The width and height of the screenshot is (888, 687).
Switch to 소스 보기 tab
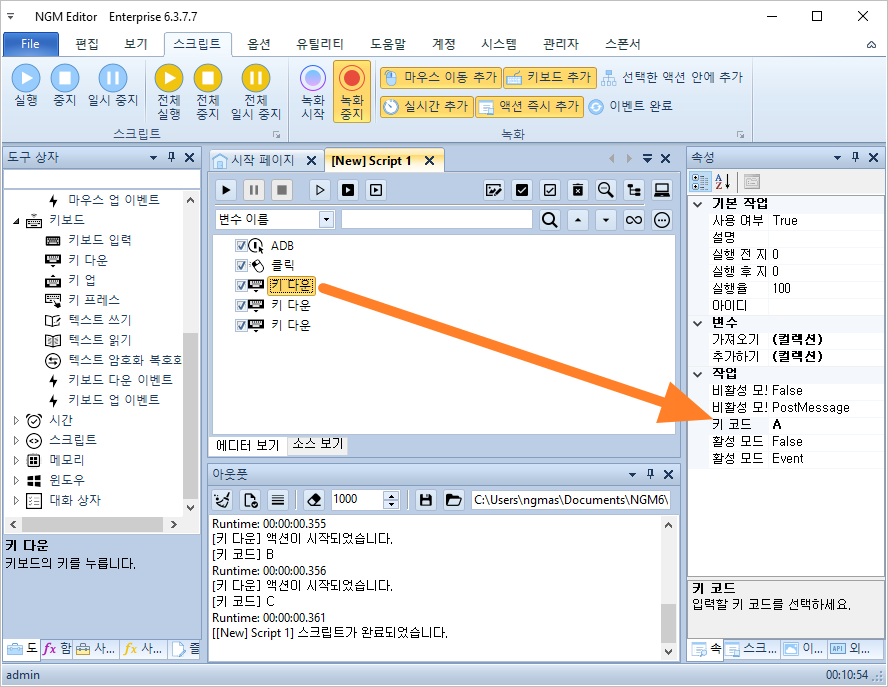point(318,444)
